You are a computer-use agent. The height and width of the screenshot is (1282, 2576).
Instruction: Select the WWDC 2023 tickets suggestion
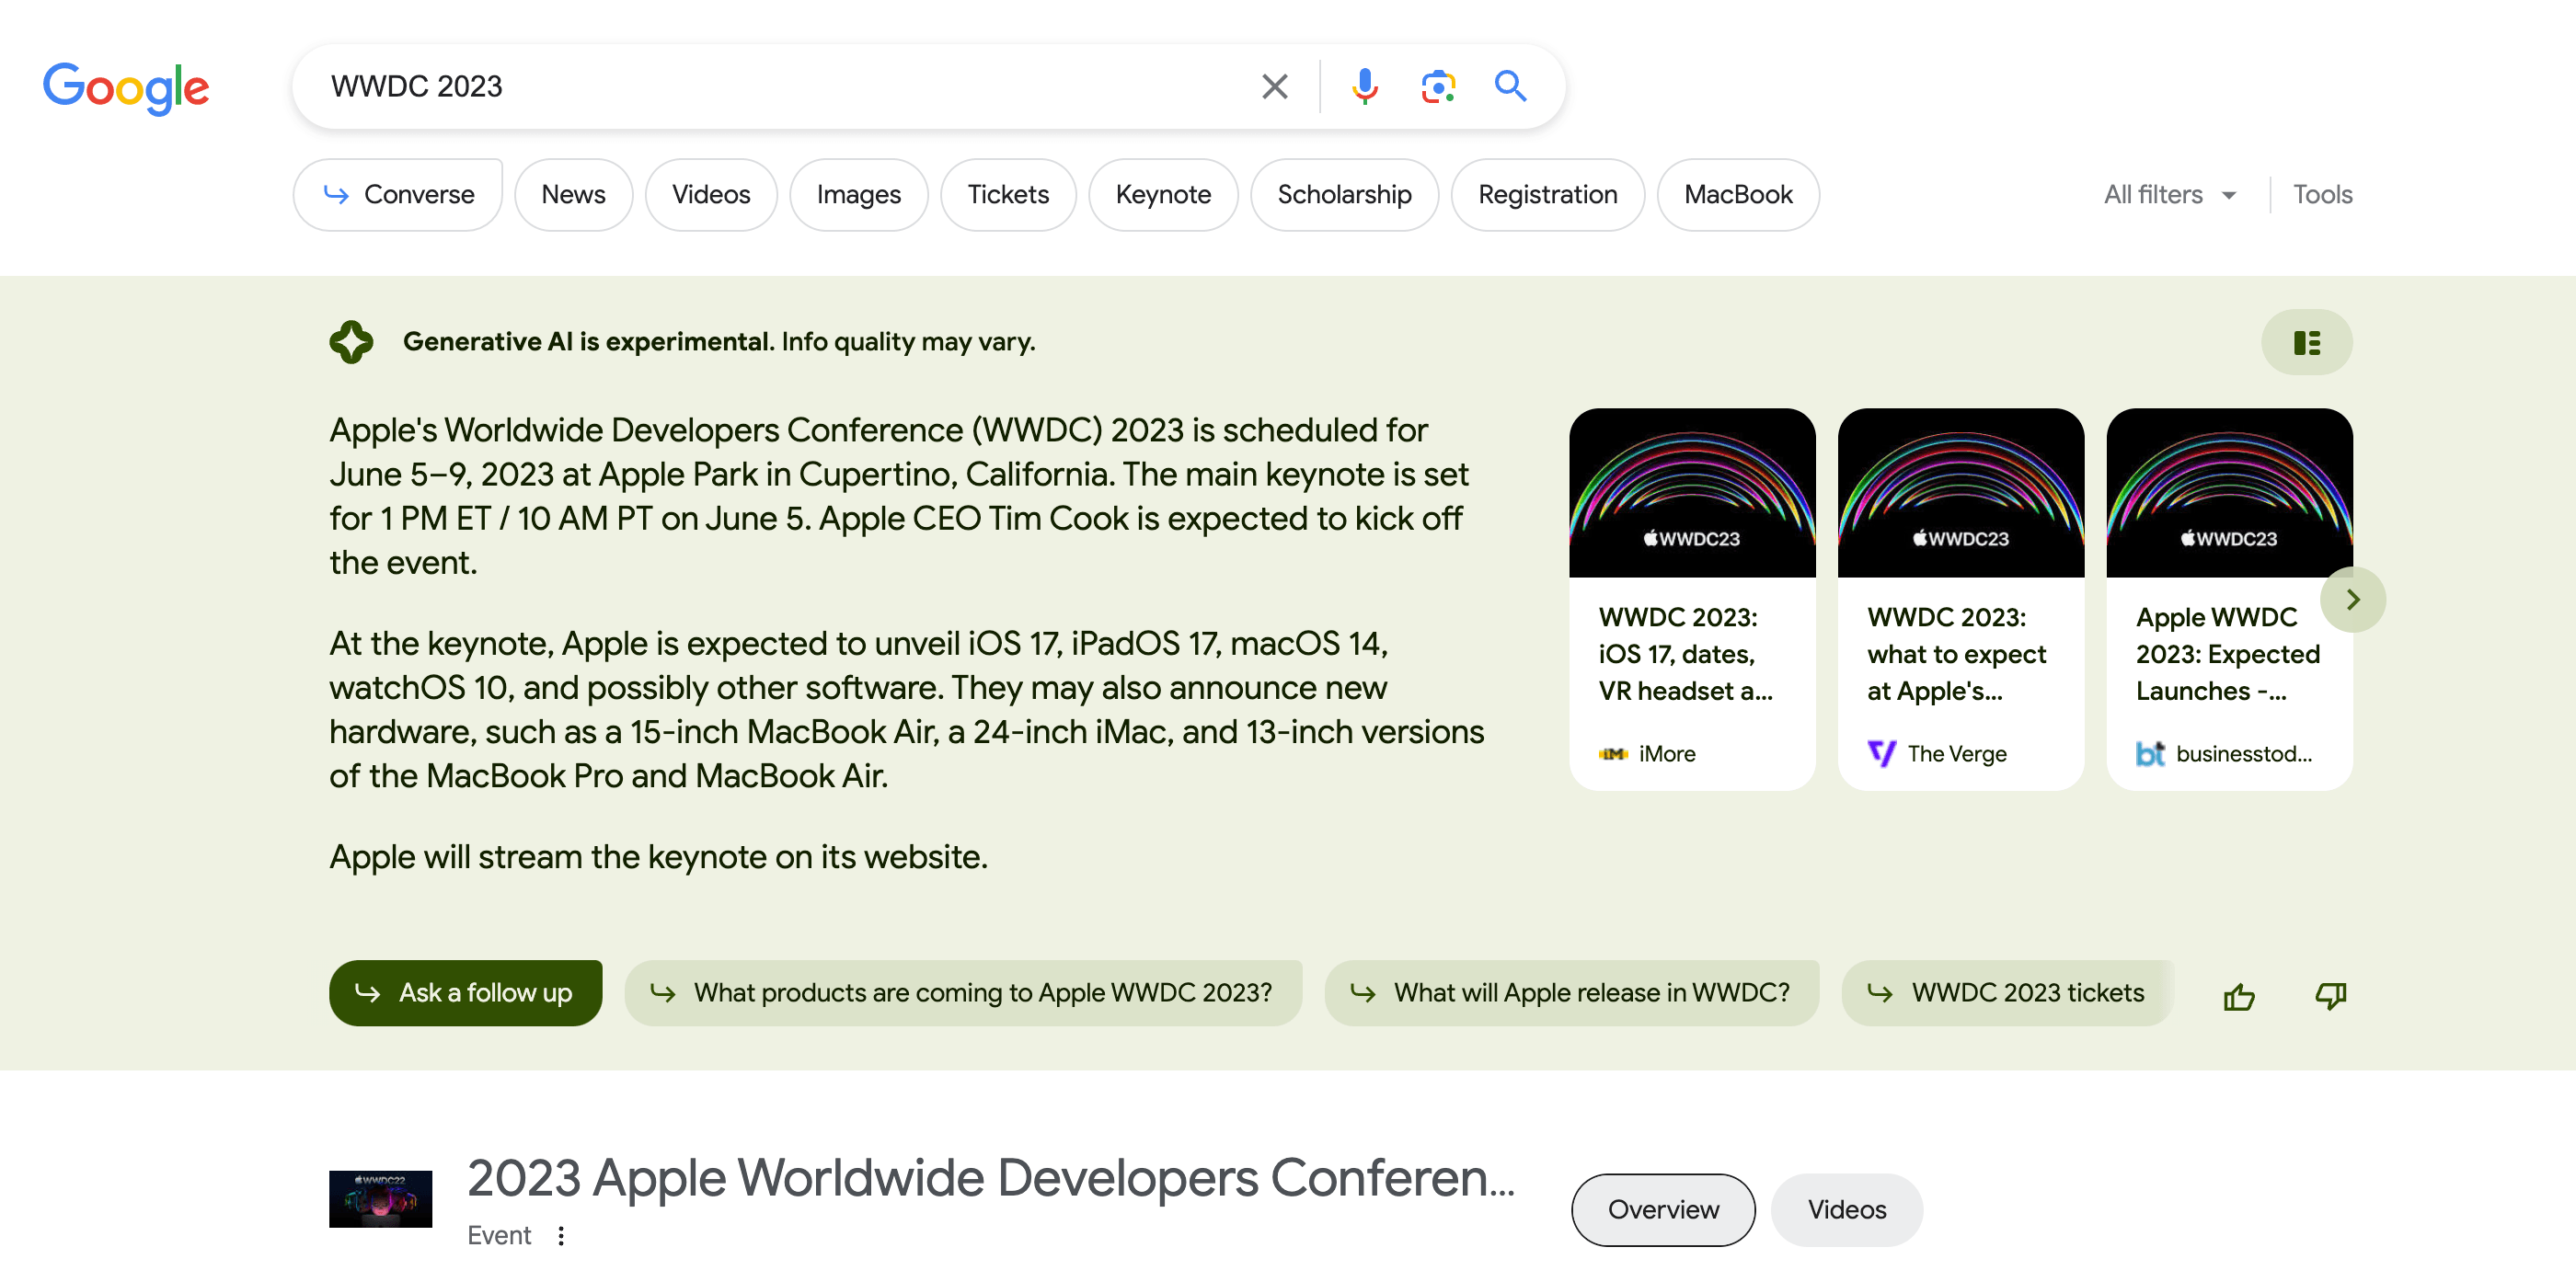[2007, 993]
